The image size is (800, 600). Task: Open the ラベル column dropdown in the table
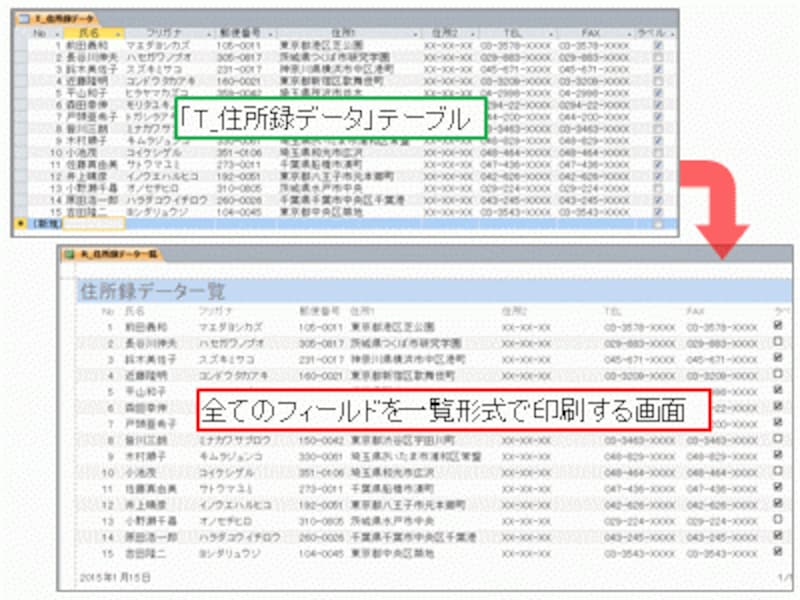(x=672, y=34)
